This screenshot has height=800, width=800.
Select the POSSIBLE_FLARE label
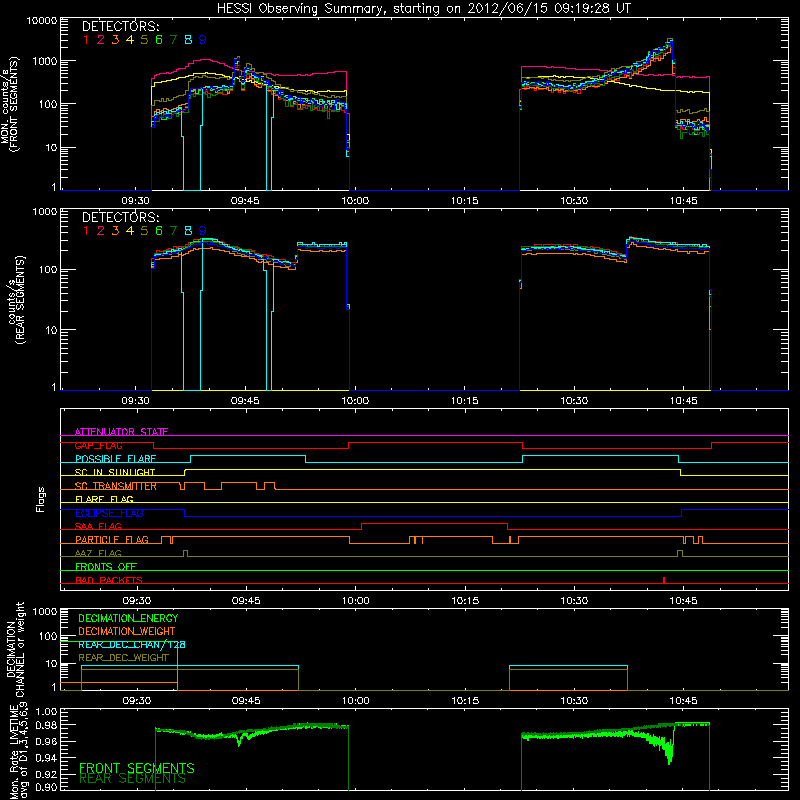coord(115,459)
